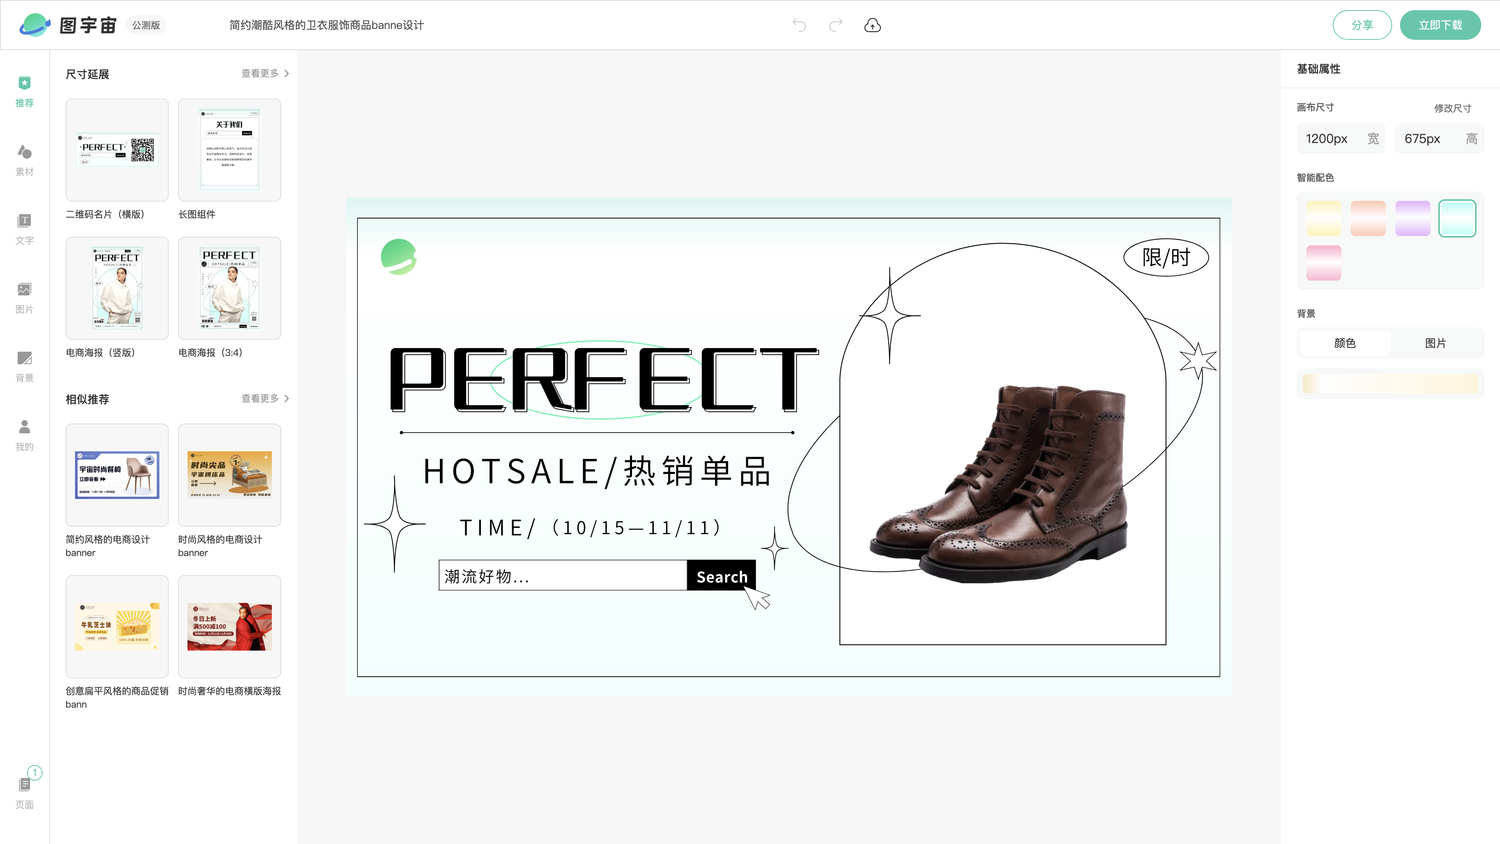Open the 时尚奢华的电商横版海报 thumbnail
The image size is (1500, 844).
[229, 627]
